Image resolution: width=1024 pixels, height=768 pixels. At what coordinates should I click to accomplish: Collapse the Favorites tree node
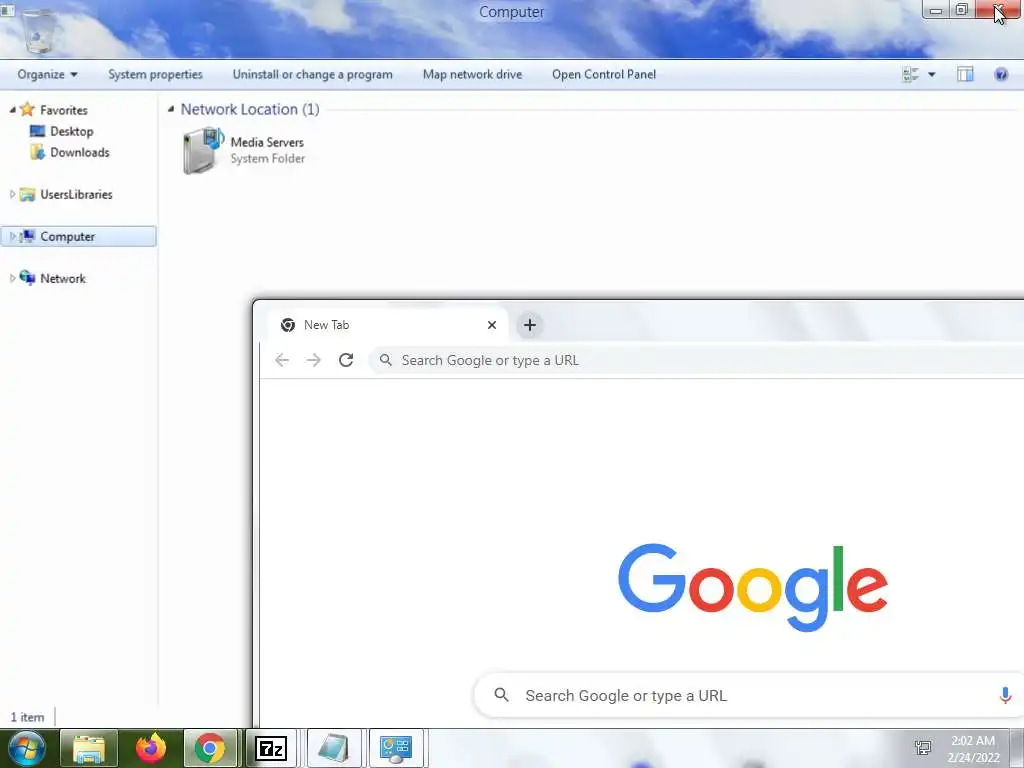click(12, 110)
